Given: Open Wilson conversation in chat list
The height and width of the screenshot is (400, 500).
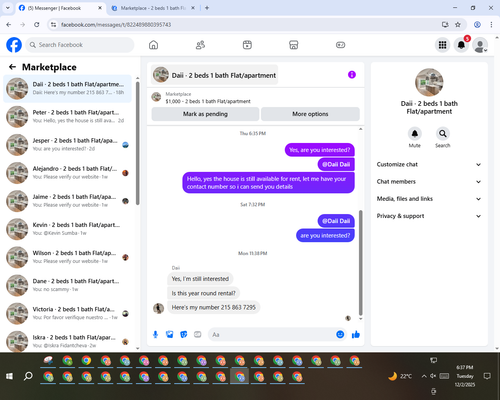Looking at the screenshot, I should (68, 257).
